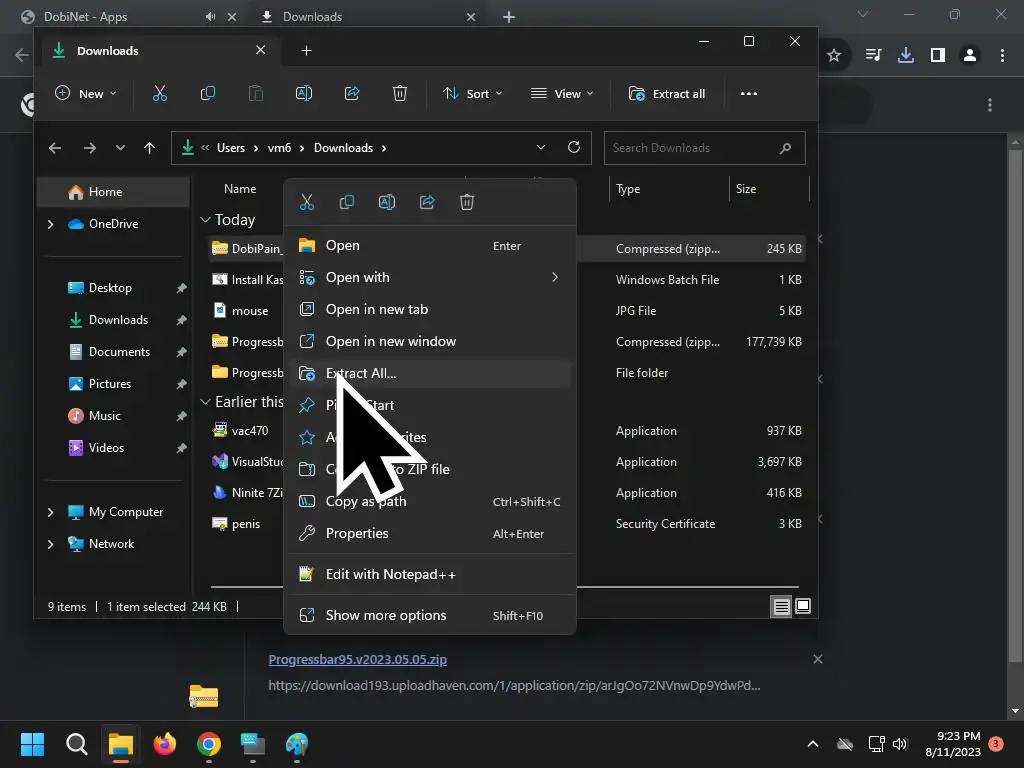1024x768 pixels.
Task: Switch to large thumbnails view icon in status bar
Action: click(x=803, y=607)
